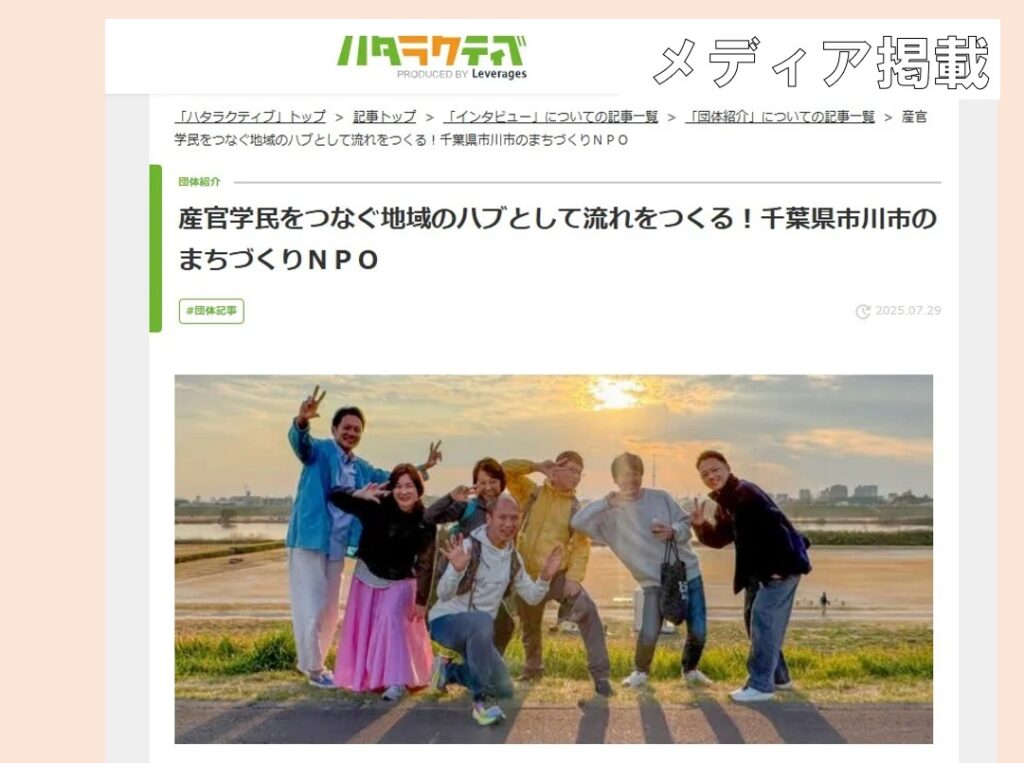Screen dimensions: 1024x763
Task: Open the group photo hero image
Action: click(553, 559)
